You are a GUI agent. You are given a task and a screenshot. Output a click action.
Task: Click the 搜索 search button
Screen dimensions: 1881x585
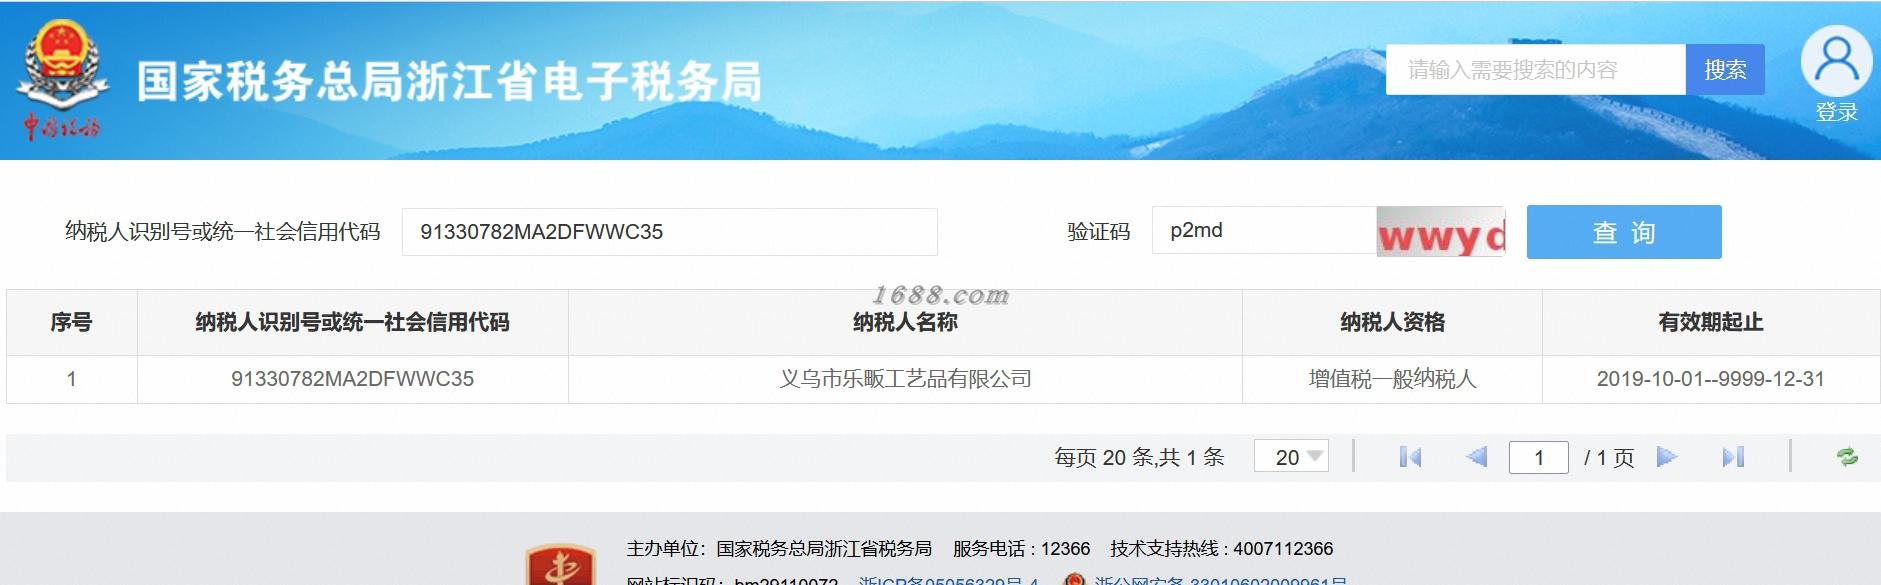click(x=1725, y=70)
